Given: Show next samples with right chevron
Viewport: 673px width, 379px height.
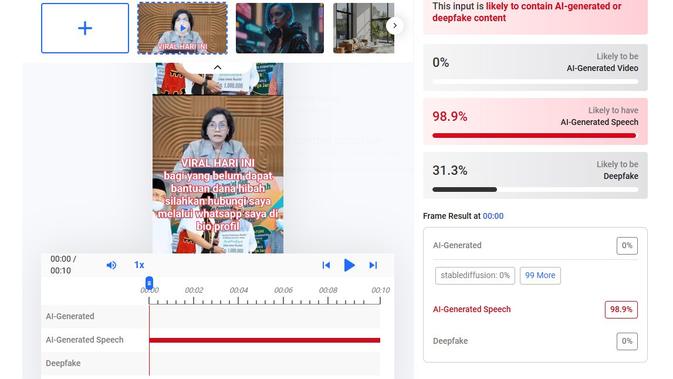Looking at the screenshot, I should pos(395,26).
